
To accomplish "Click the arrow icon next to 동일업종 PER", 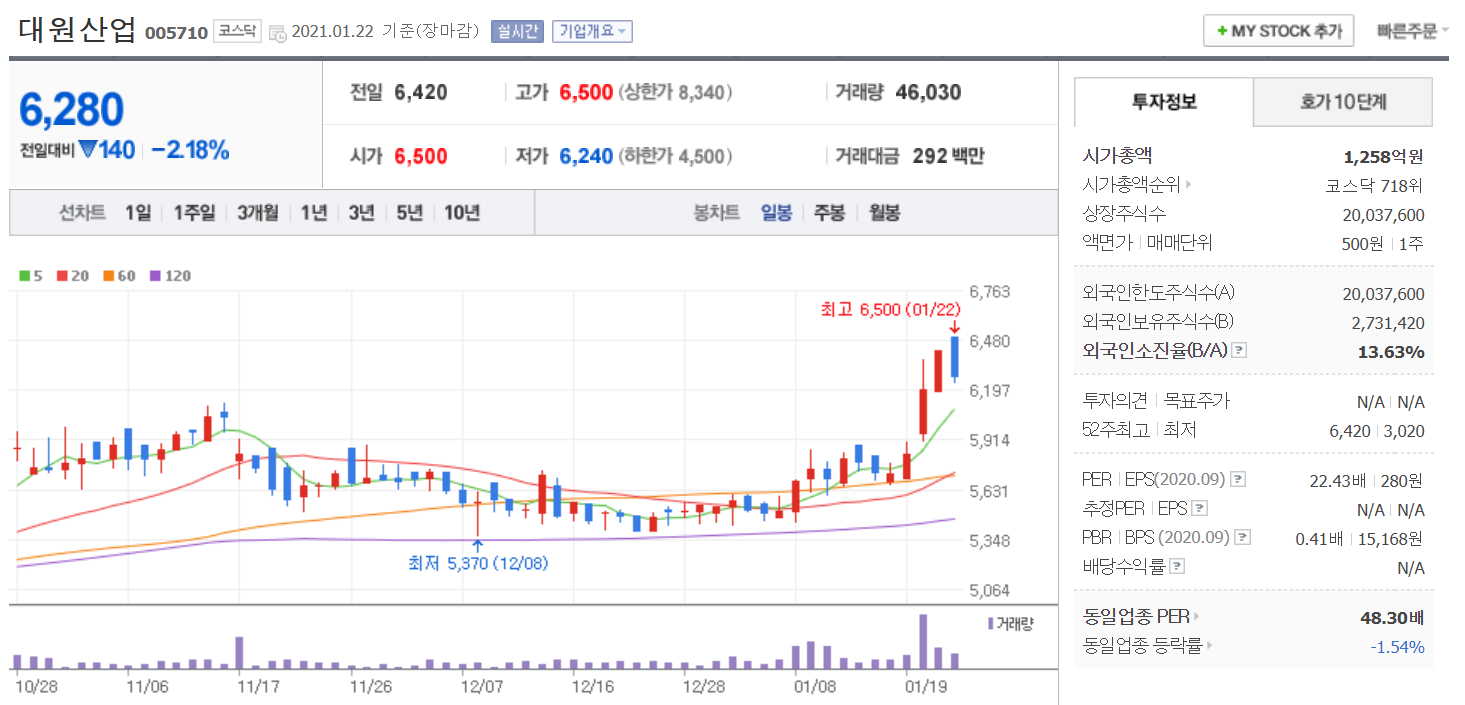I will [1196, 617].
